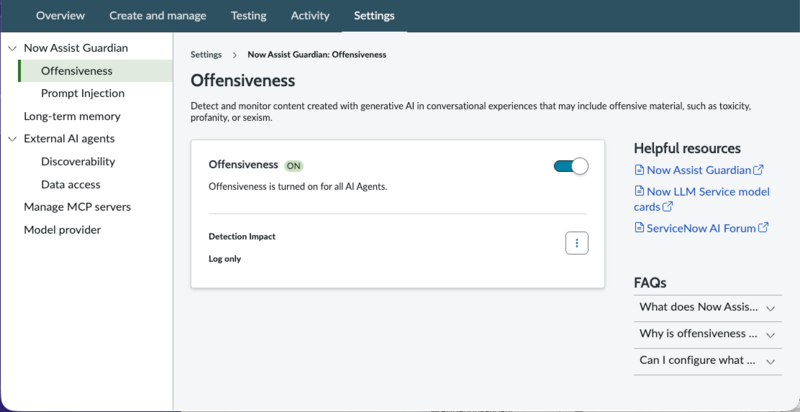Screen dimensions: 800x412
Task: Click document icon beside Now Assist Guardian link
Action: pos(639,170)
